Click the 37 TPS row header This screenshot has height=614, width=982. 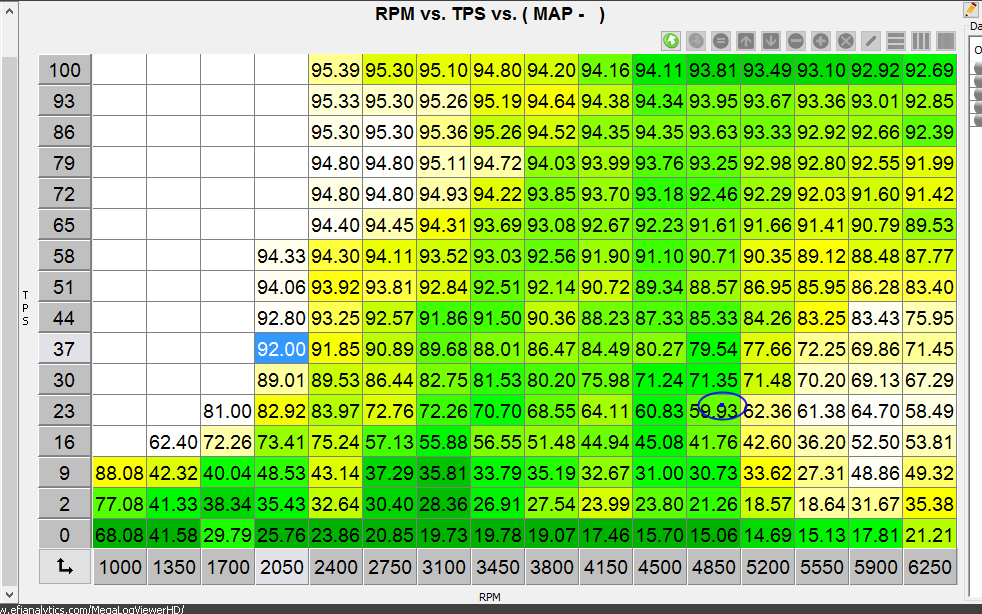coord(65,350)
